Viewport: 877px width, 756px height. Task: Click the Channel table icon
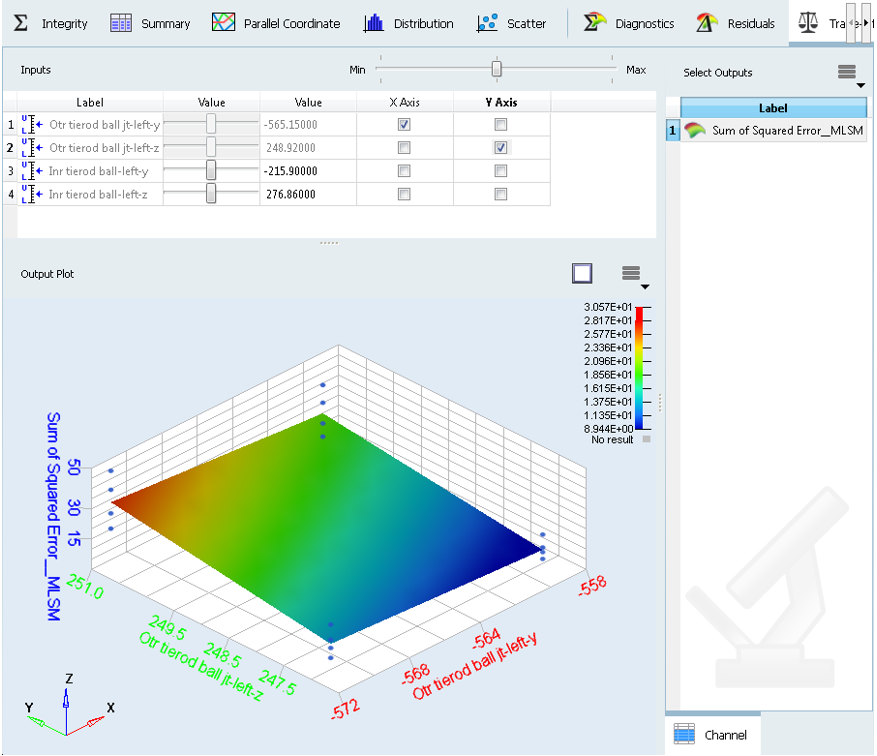(x=684, y=734)
